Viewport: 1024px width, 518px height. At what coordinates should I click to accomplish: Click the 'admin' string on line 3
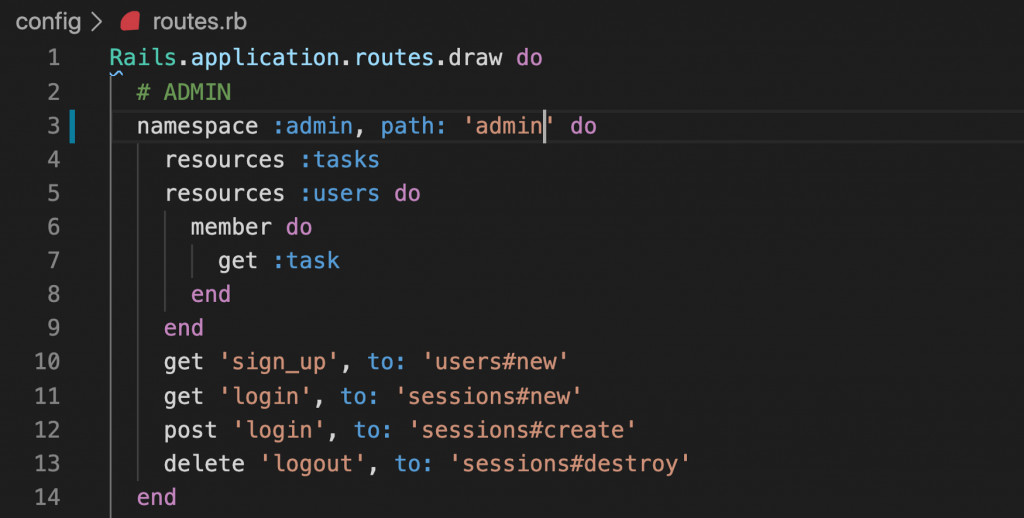508,125
